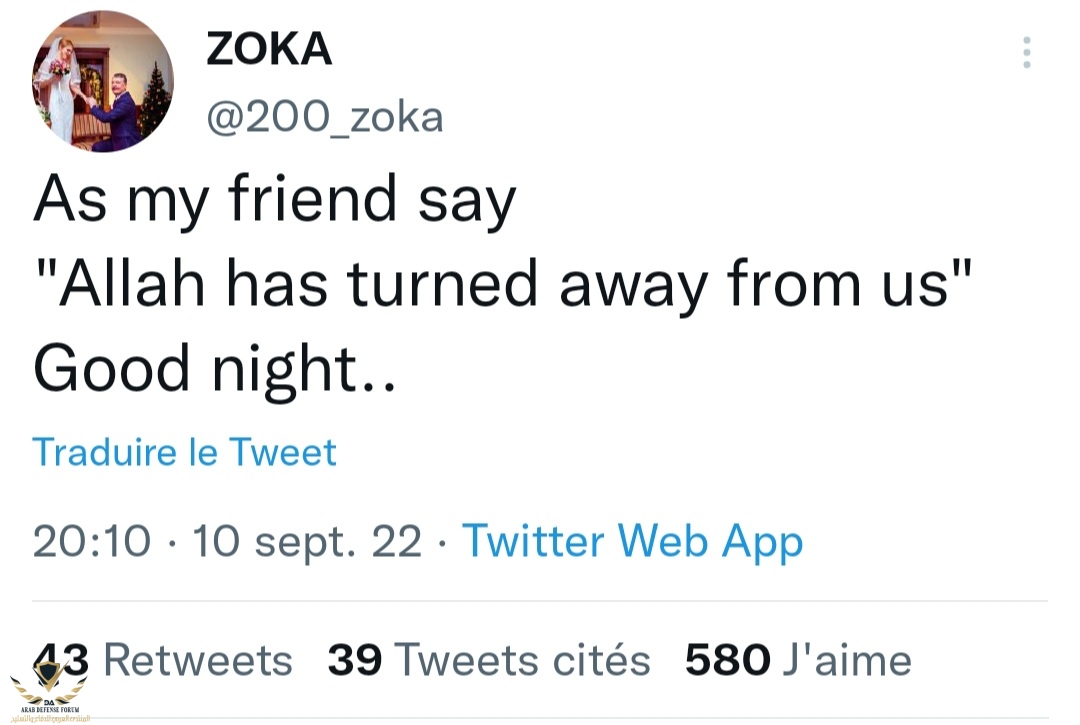Viewport: 1080px width, 725px height.
Task: Show the 39 Tweets cités
Action: tap(489, 660)
